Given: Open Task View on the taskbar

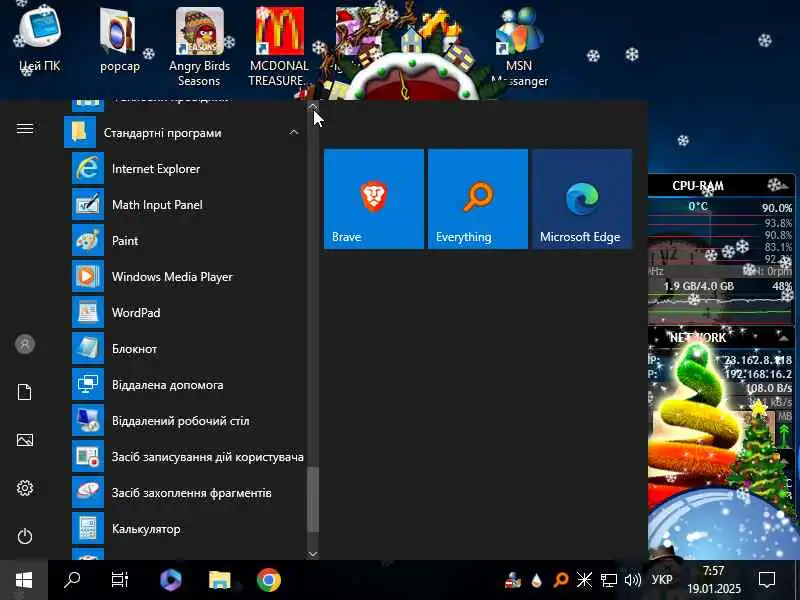Looking at the screenshot, I should [x=120, y=580].
